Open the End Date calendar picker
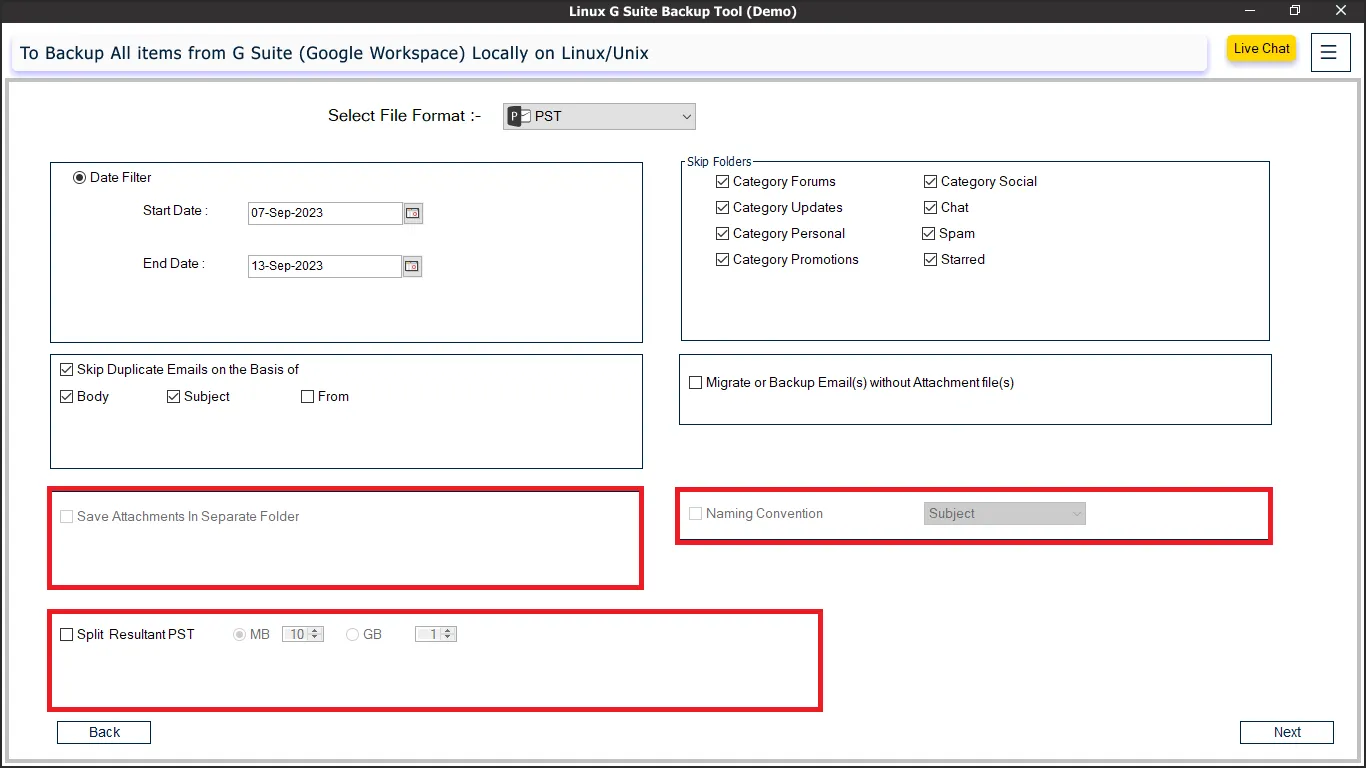Viewport: 1366px width, 768px height. click(412, 266)
